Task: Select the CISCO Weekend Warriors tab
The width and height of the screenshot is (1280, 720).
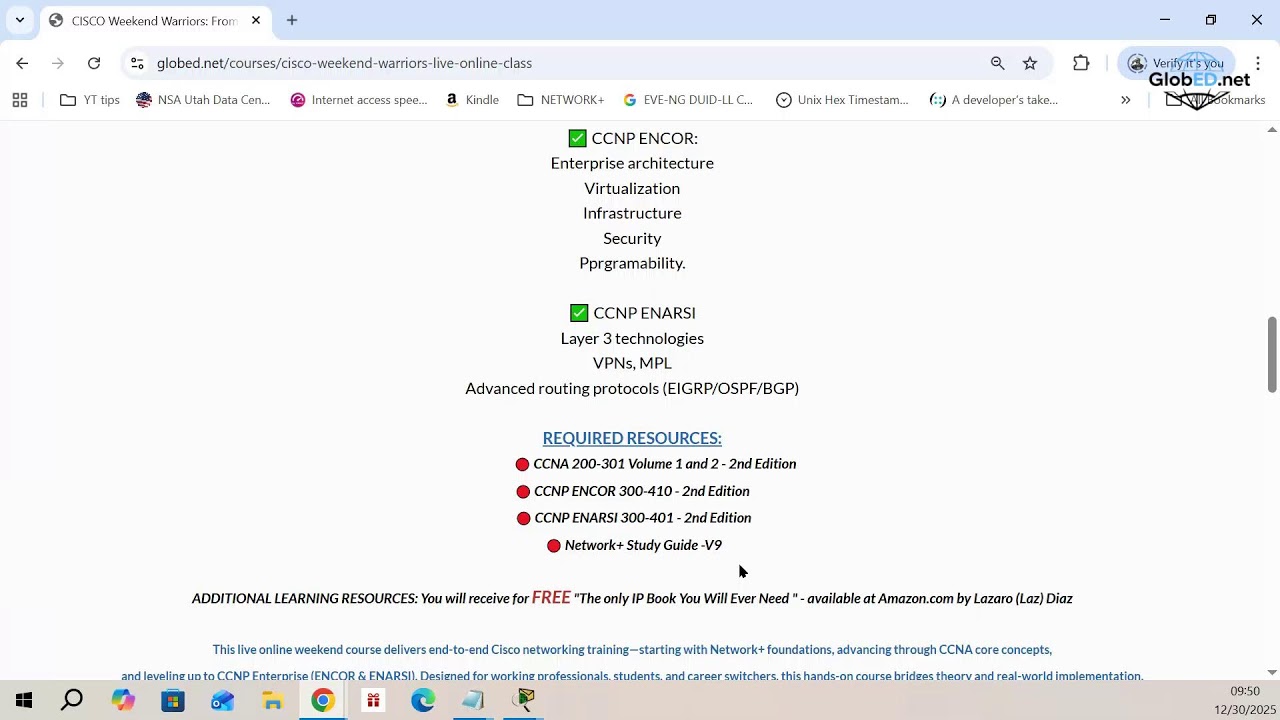Action: click(x=154, y=21)
